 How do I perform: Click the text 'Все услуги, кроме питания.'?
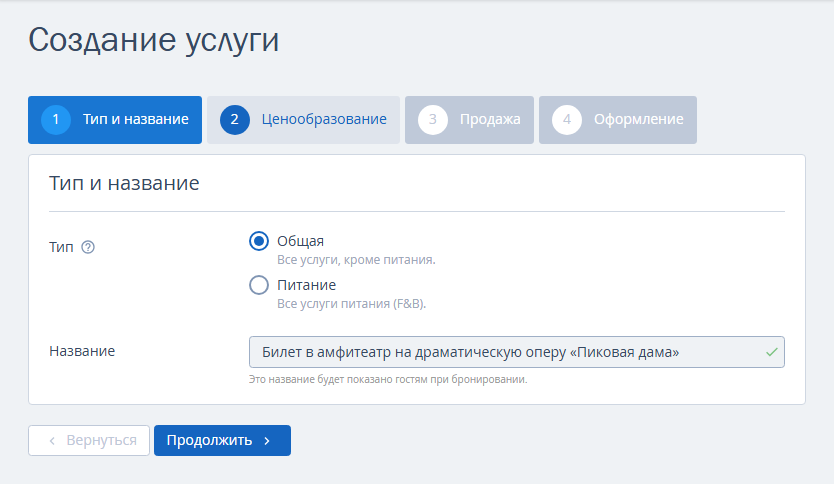click(356, 260)
